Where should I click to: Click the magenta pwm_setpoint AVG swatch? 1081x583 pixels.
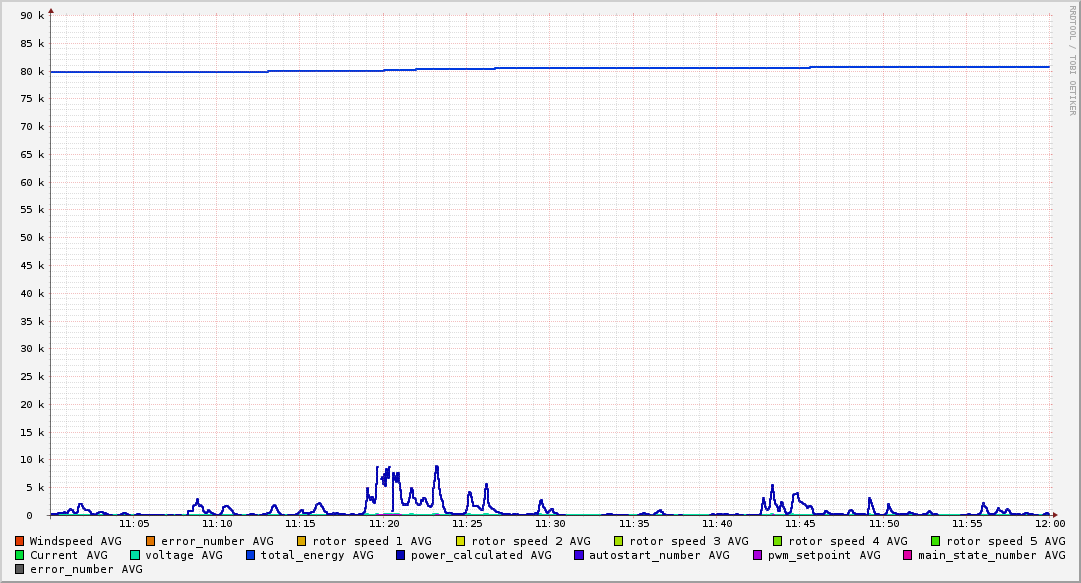click(x=758, y=555)
